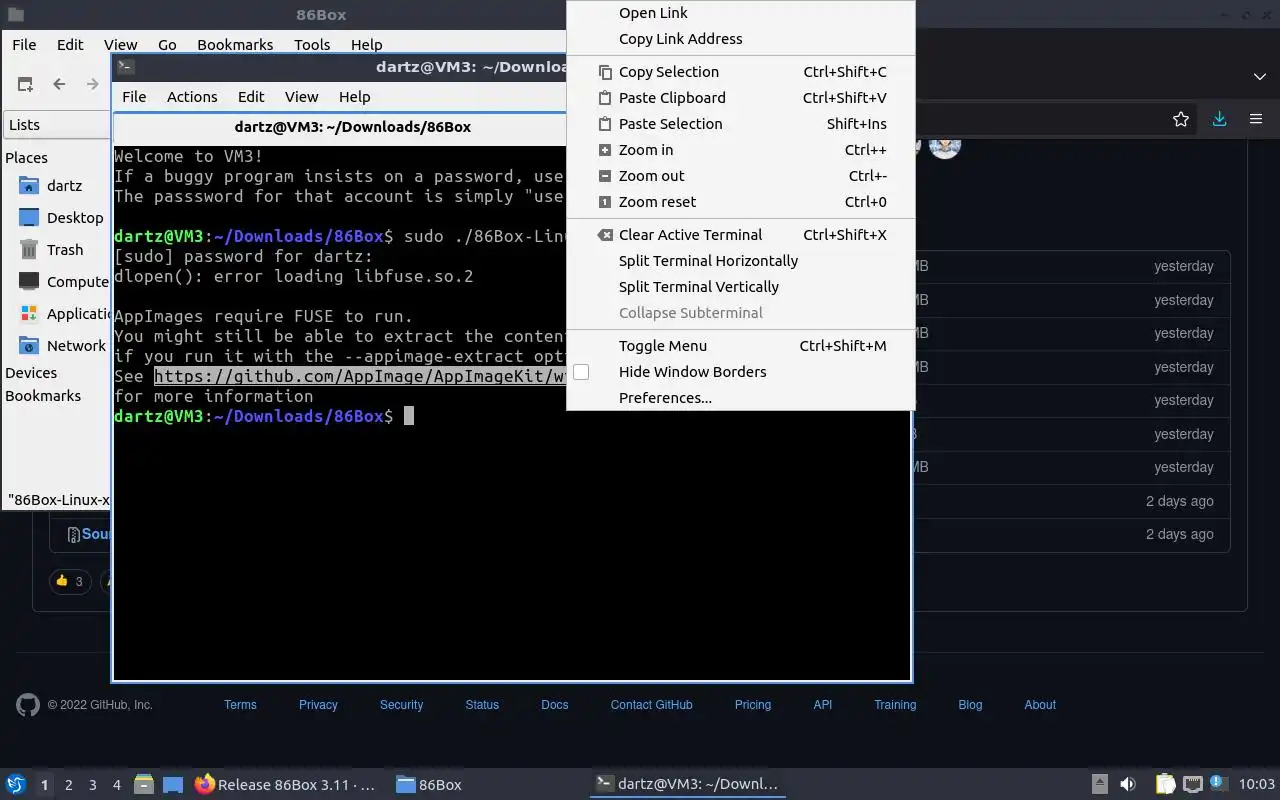
Task: Expand the Firefox list all tabs chevron
Action: 1259,76
